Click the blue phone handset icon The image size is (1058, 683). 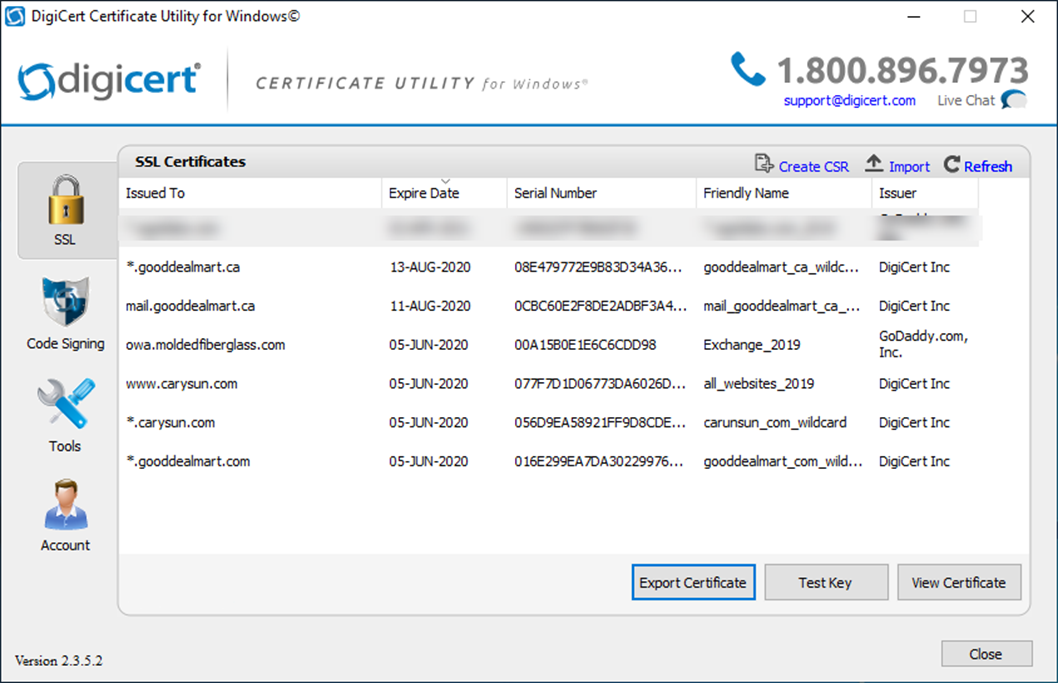tap(748, 69)
